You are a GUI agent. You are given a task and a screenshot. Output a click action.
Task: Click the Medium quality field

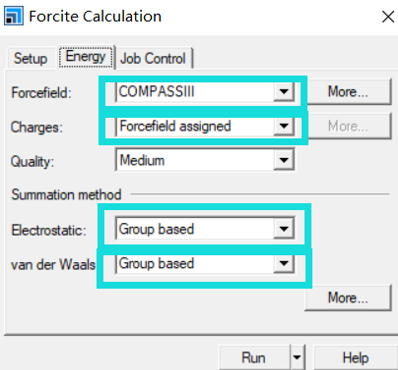[x=195, y=161]
